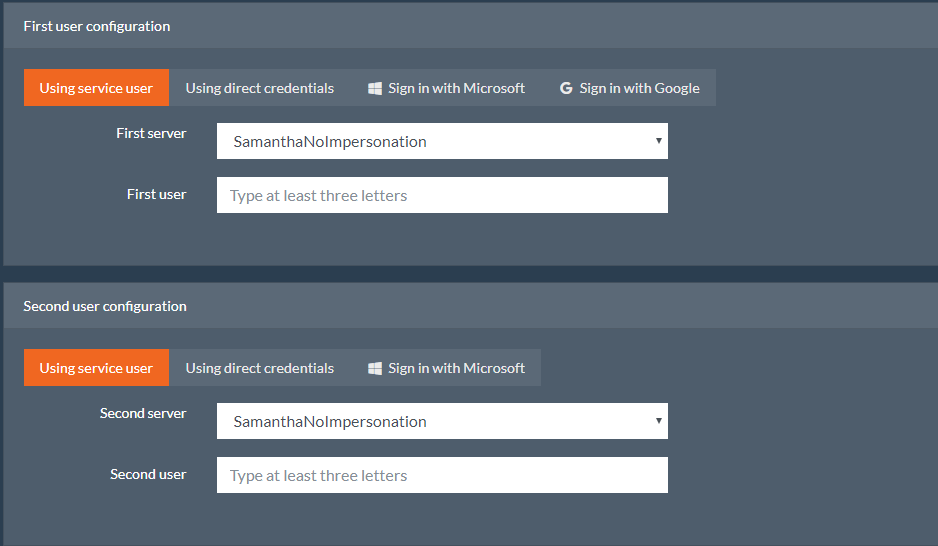Screen dimensions: 938x546
Task: Click the Second server label
Action: [143, 413]
